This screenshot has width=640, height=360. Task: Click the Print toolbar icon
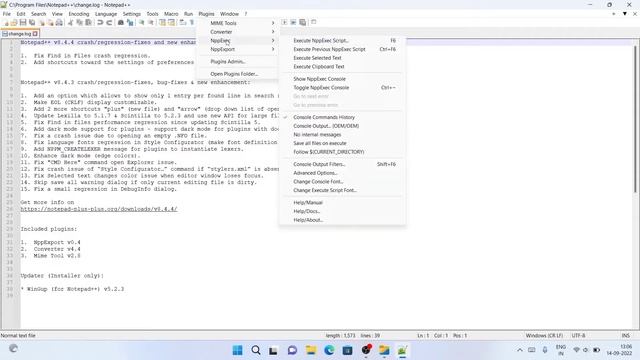[x=59, y=22]
